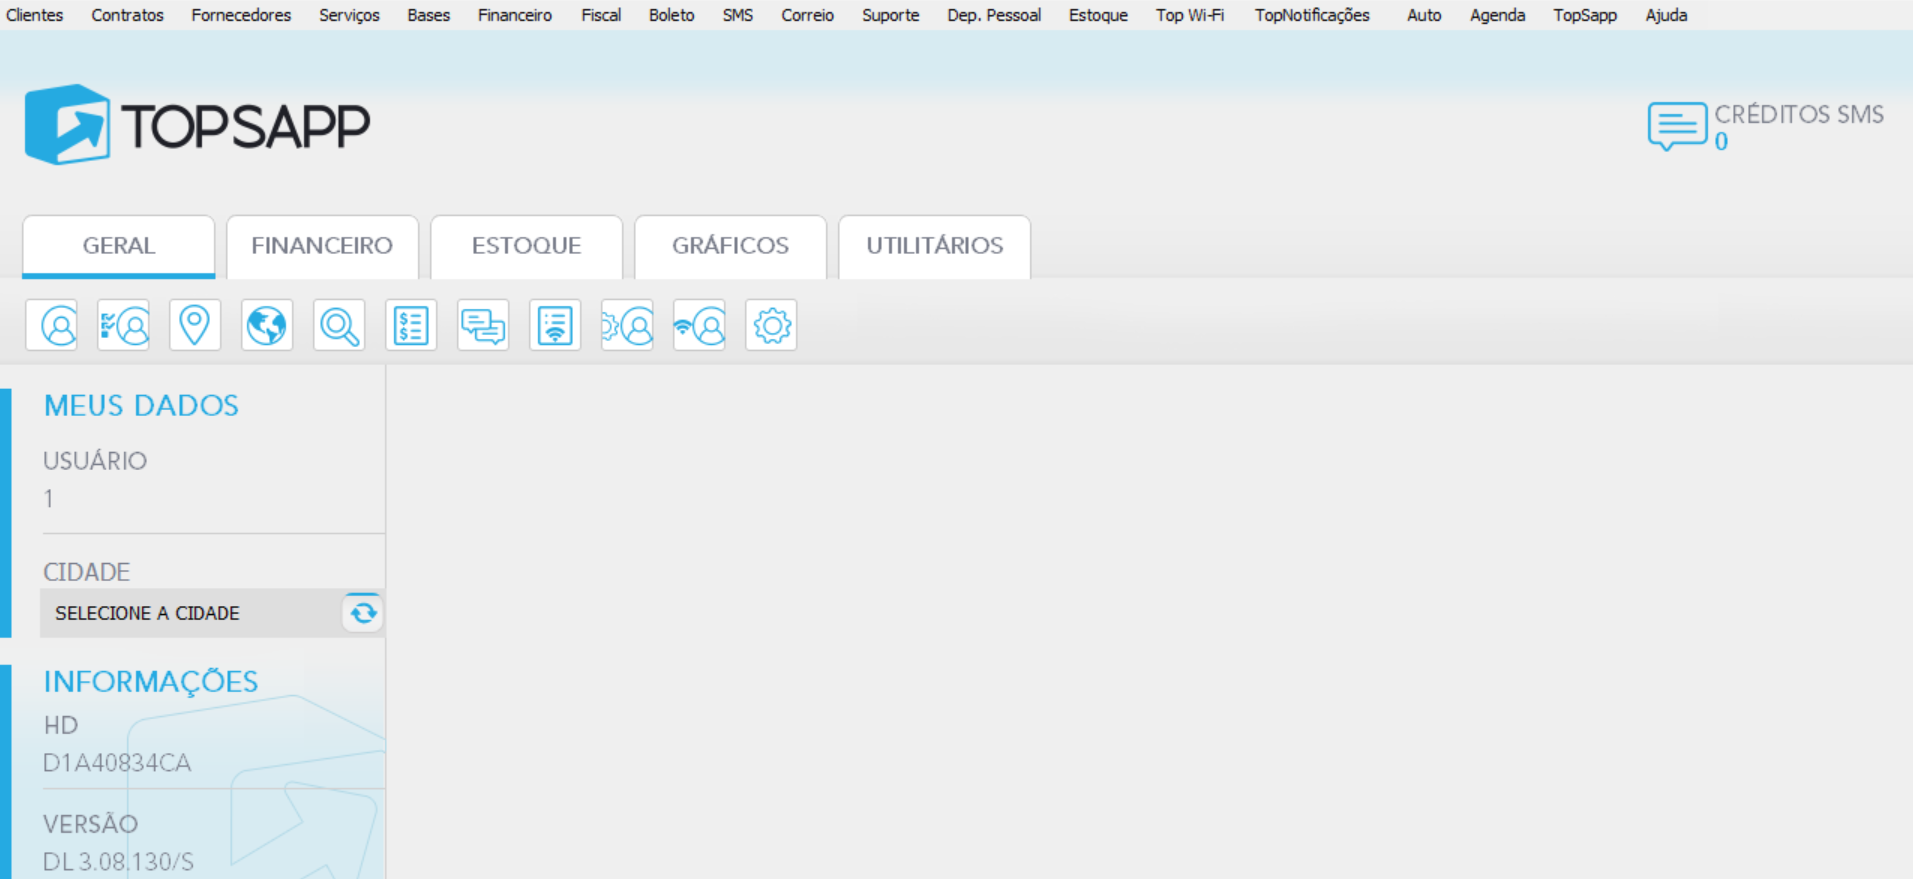Open the Fornecedores menu
1913x879 pixels.
point(241,15)
